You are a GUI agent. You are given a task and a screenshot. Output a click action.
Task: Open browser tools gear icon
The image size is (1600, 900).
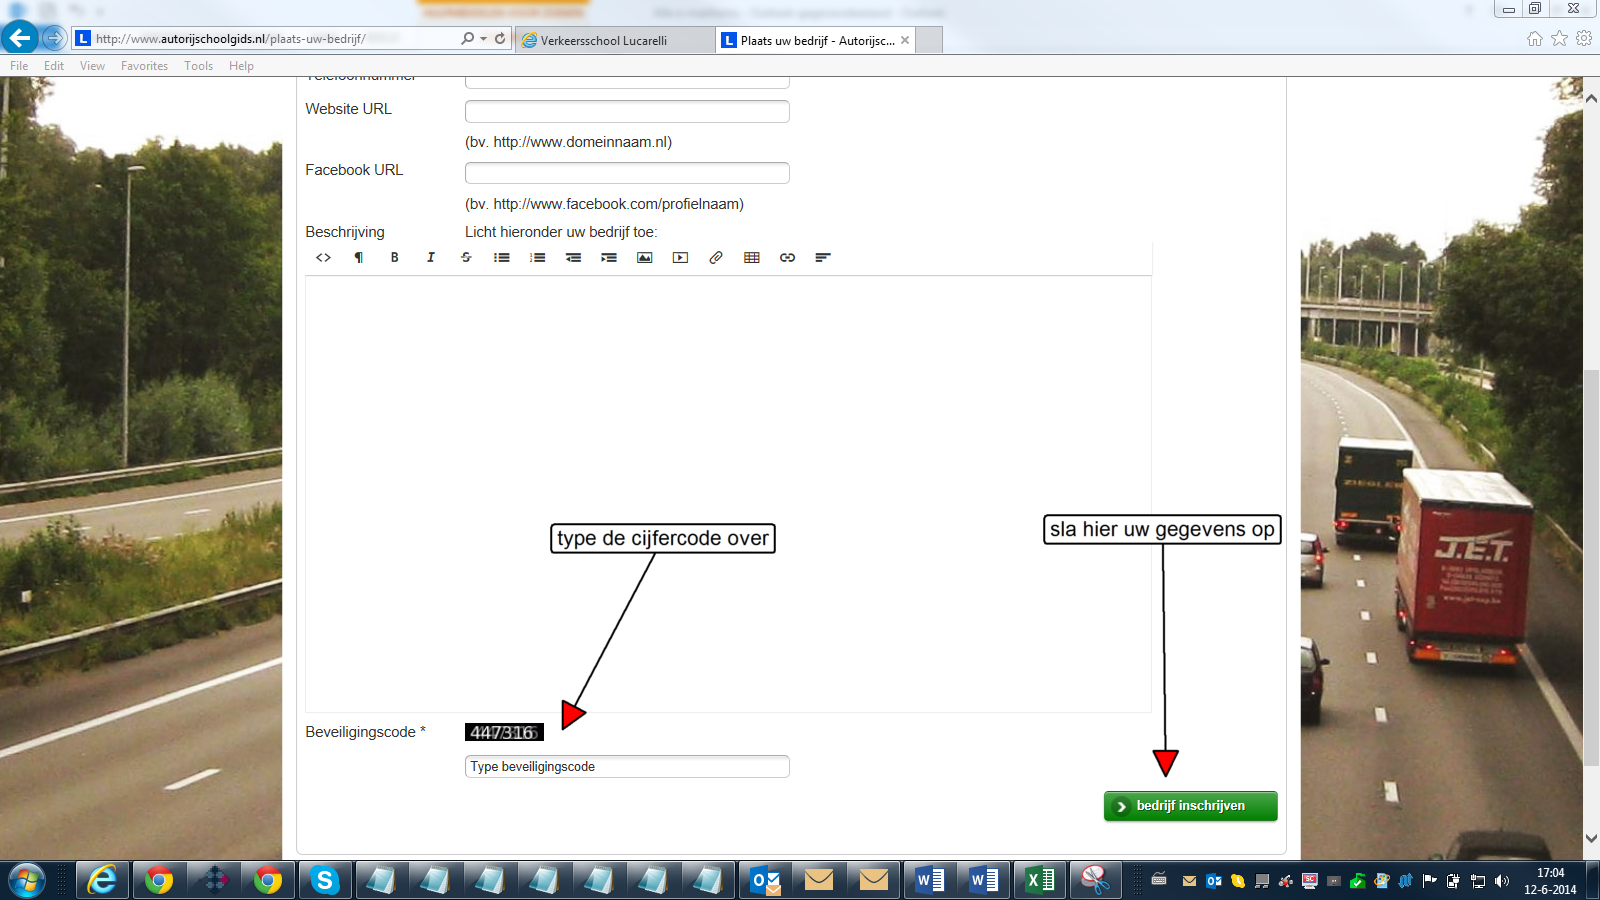click(x=1584, y=38)
